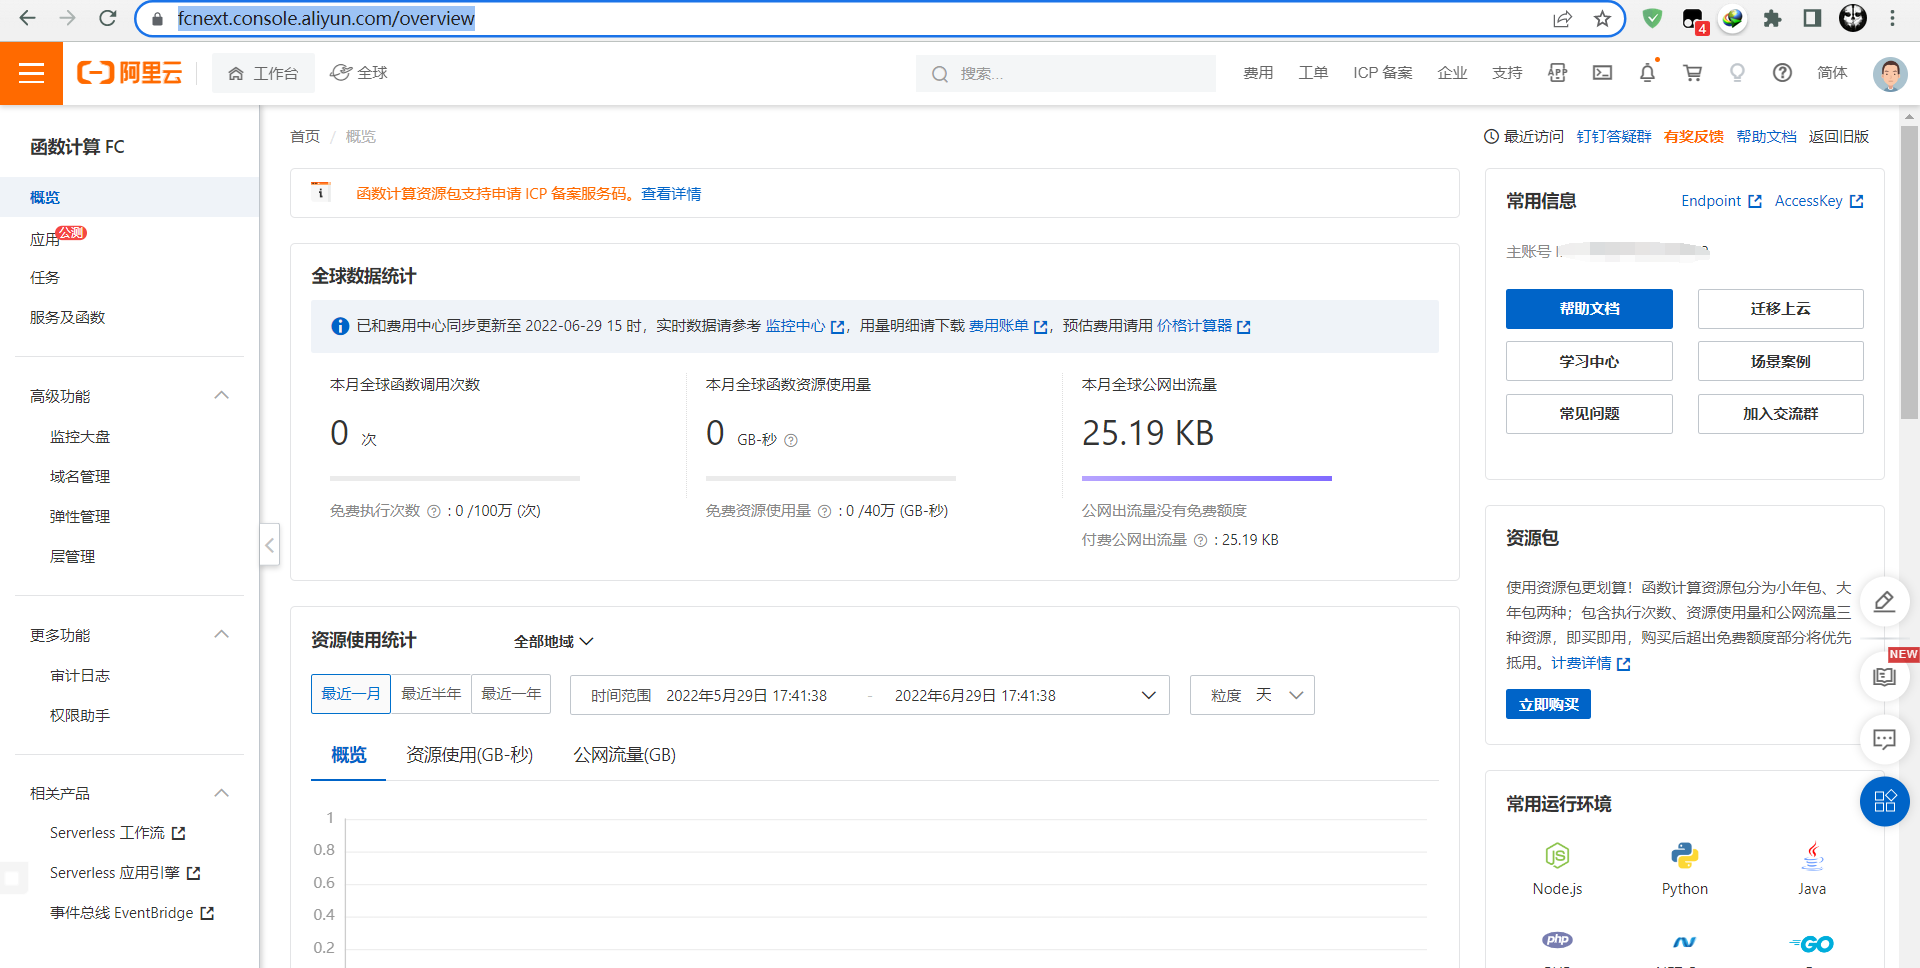1920x968 pixels.
Task: Switch to 公网流量(GB) tab
Action: pyautogui.click(x=624, y=755)
